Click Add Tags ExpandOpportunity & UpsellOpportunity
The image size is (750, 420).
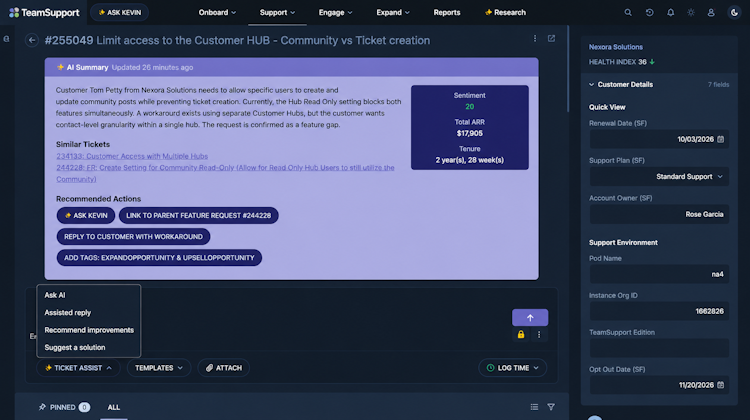[x=159, y=257]
